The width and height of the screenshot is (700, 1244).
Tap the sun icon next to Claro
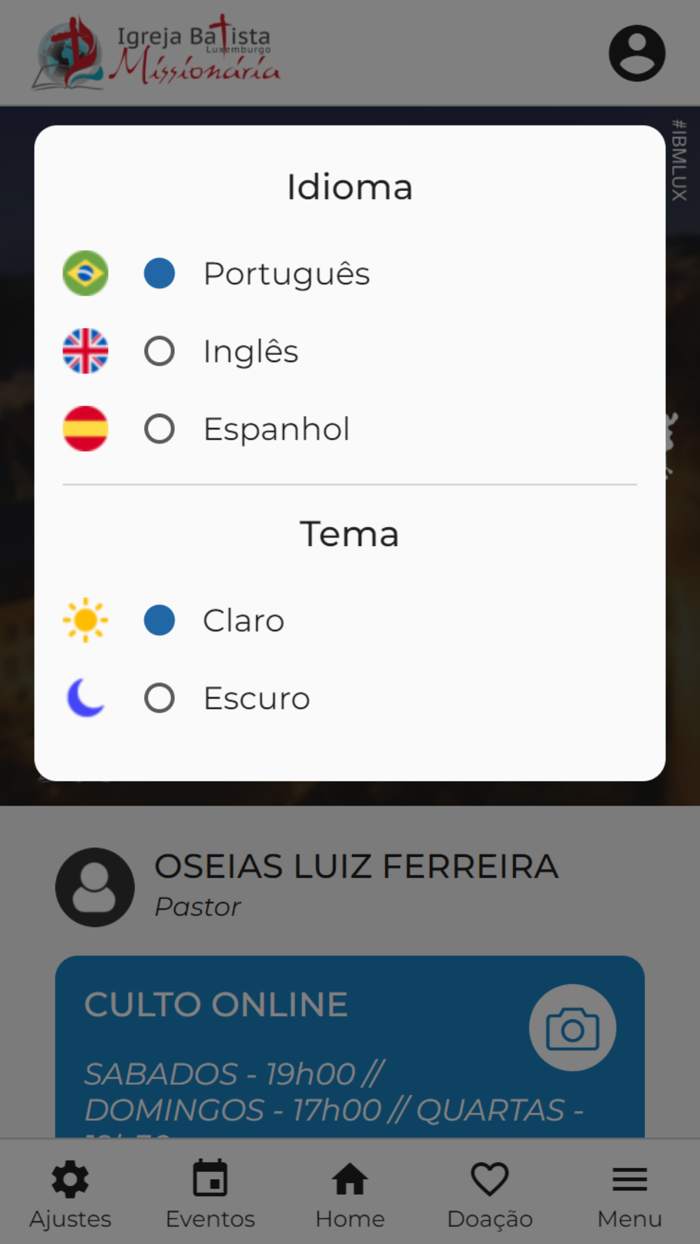[85, 620]
